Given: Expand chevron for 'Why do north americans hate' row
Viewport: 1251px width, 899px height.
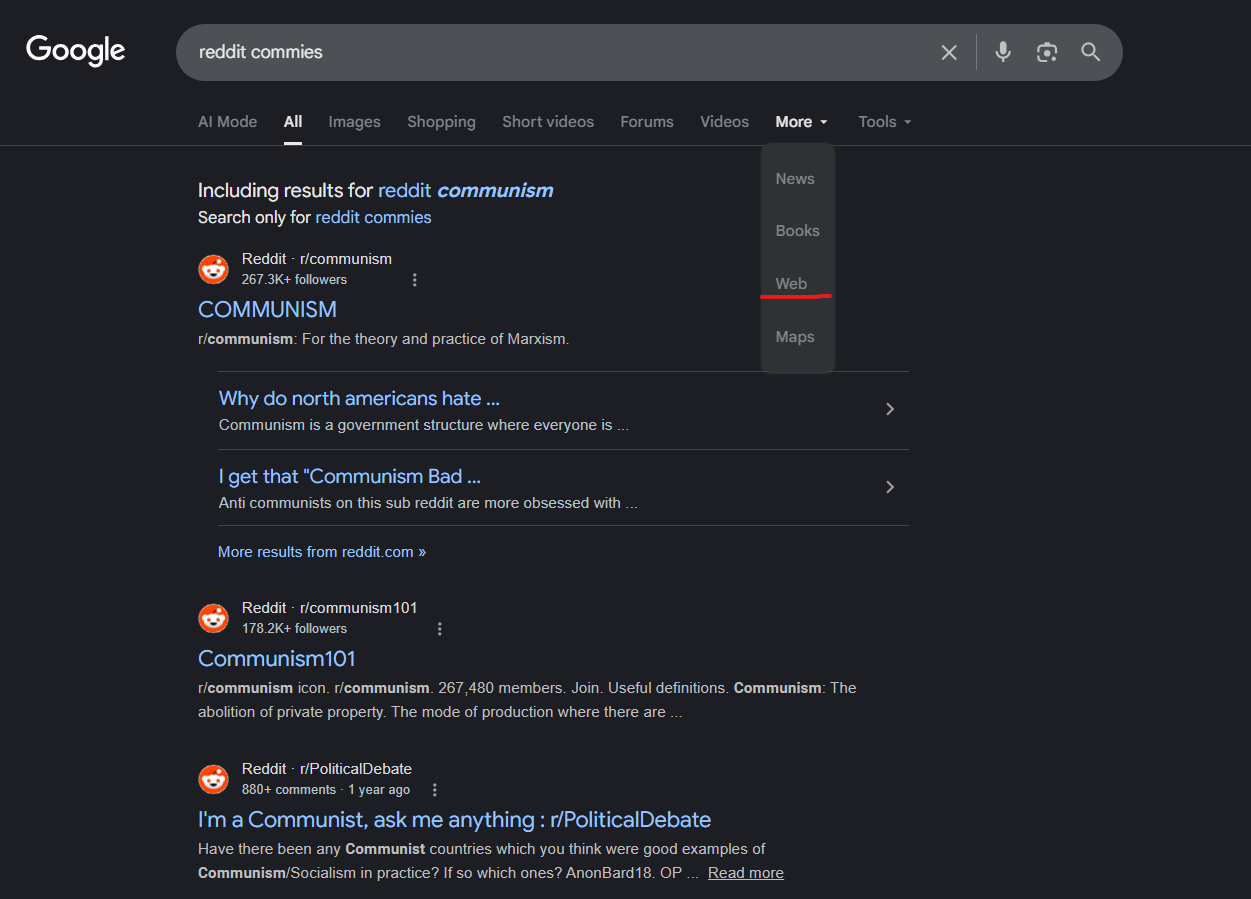Looking at the screenshot, I should [x=890, y=409].
